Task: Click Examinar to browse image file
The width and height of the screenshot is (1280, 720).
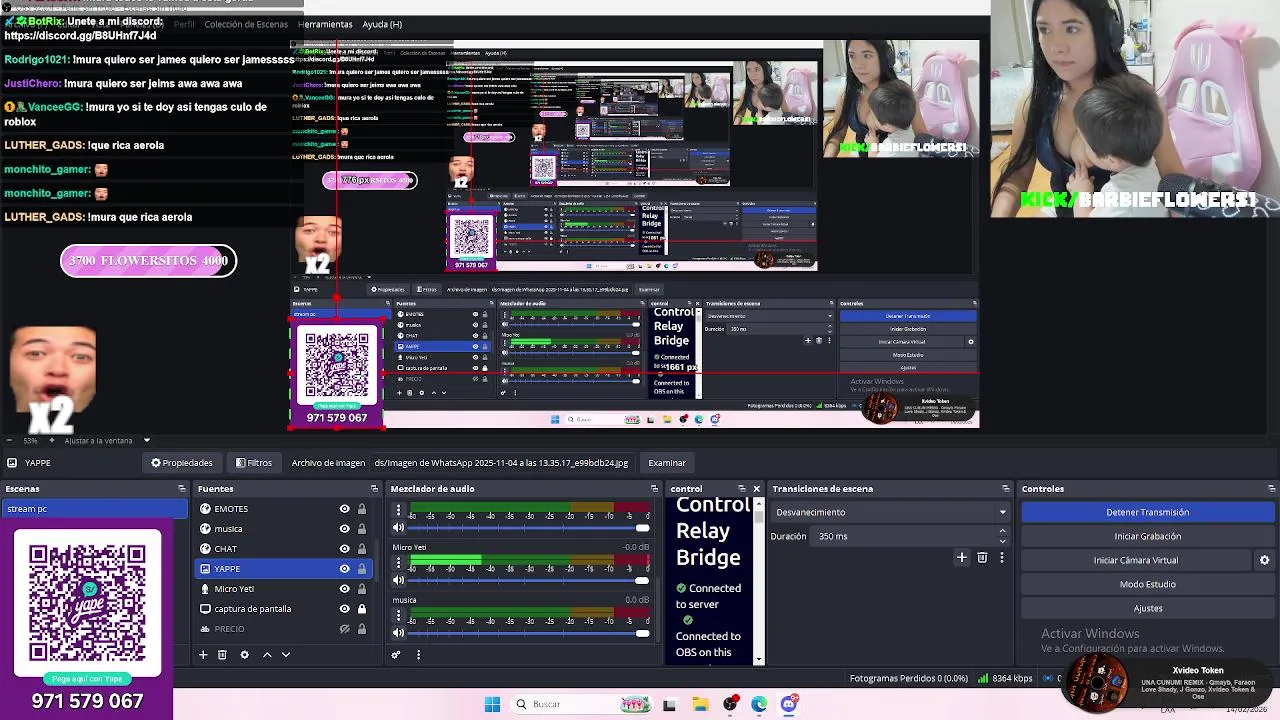Action: tap(667, 463)
